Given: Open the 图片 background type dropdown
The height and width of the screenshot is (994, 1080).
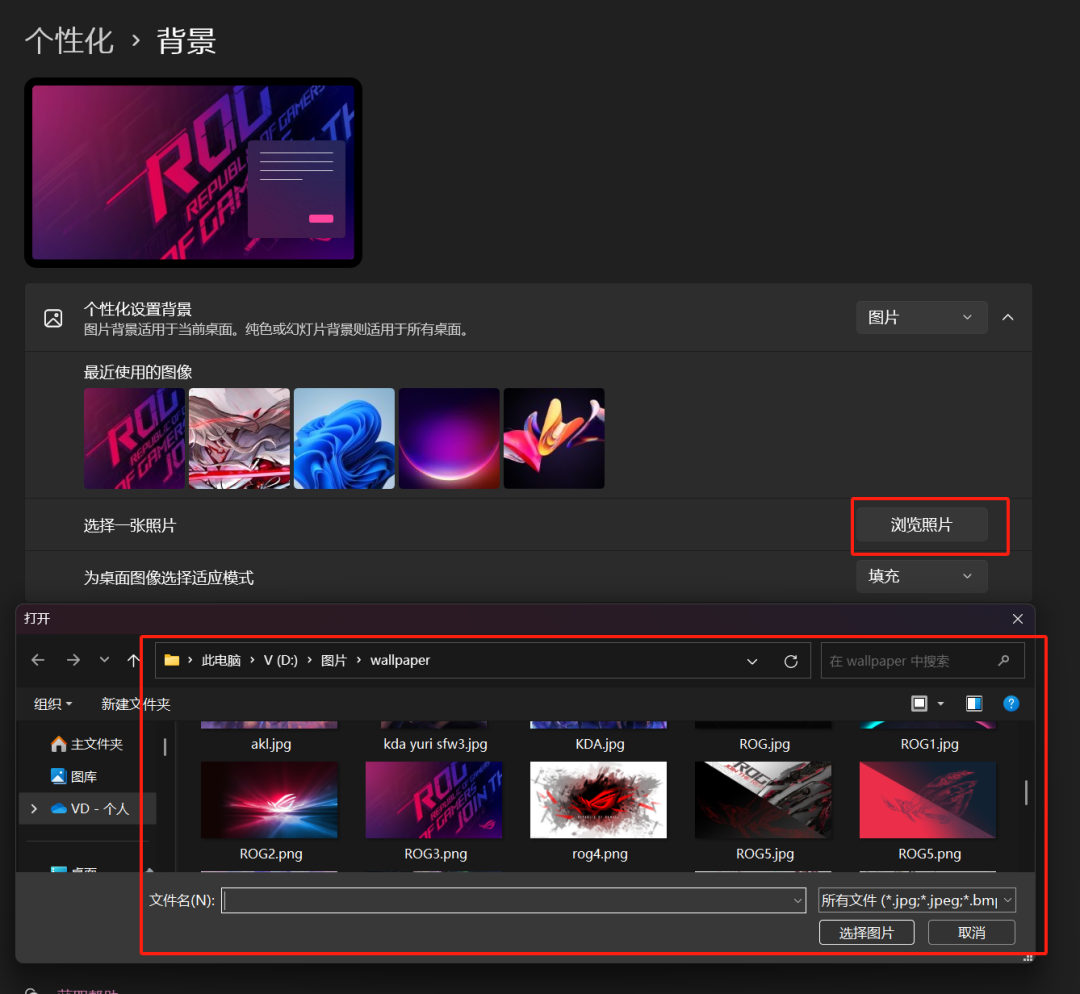Looking at the screenshot, I should coord(922,318).
